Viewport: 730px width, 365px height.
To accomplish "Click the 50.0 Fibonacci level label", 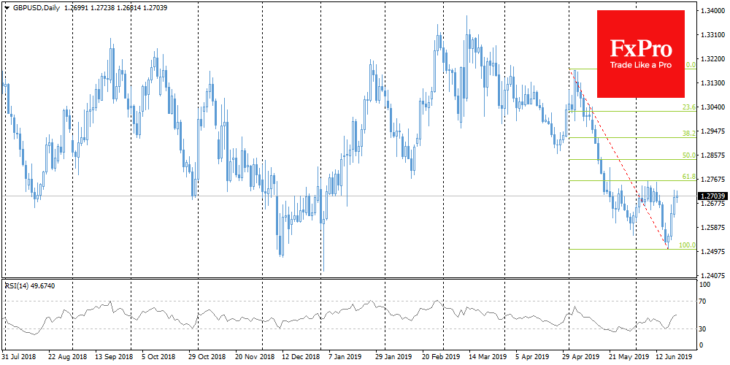I will click(689, 155).
